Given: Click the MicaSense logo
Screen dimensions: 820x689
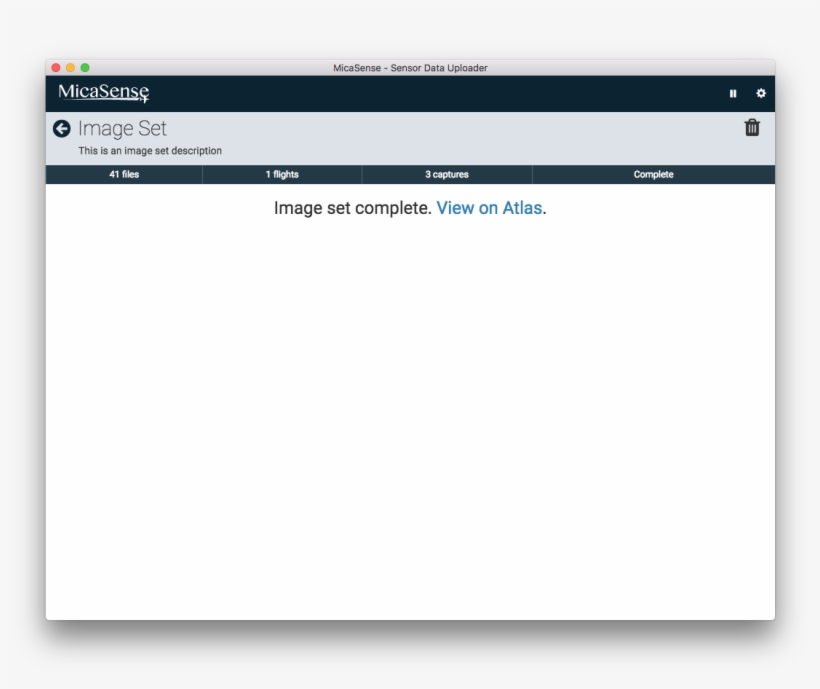Looking at the screenshot, I should click(103, 93).
